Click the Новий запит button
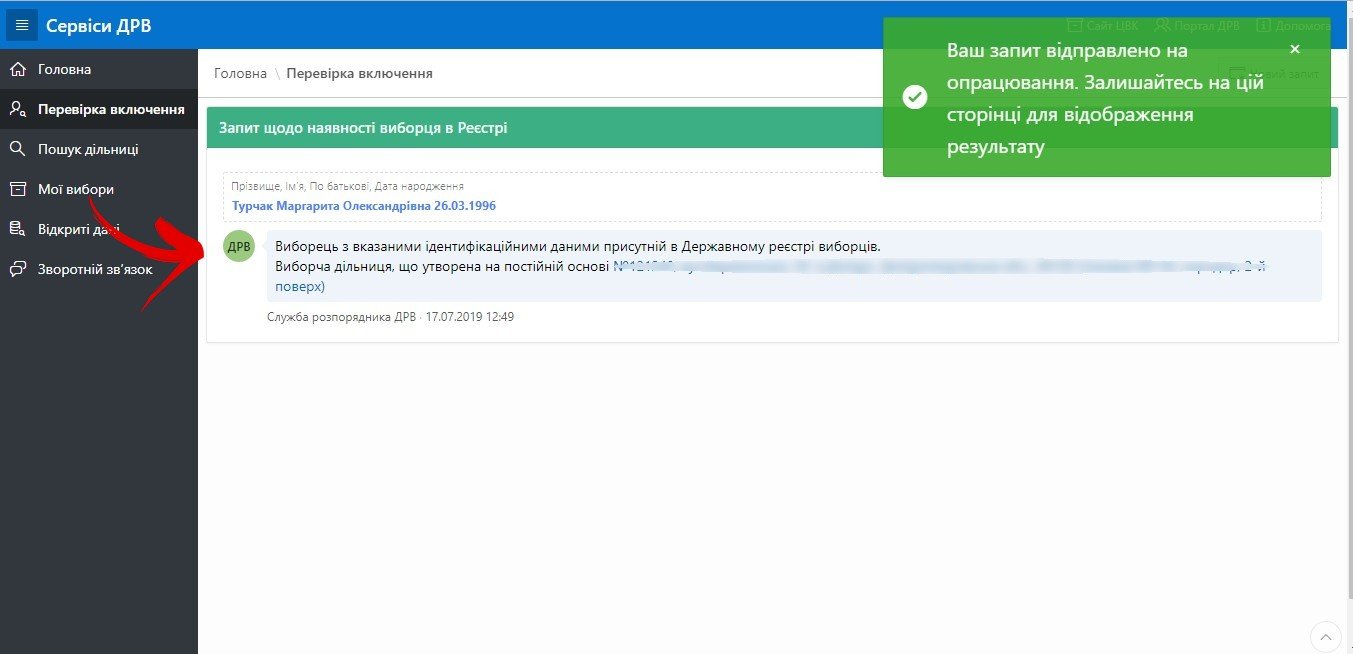This screenshot has width=1353, height=654. coord(1273,74)
